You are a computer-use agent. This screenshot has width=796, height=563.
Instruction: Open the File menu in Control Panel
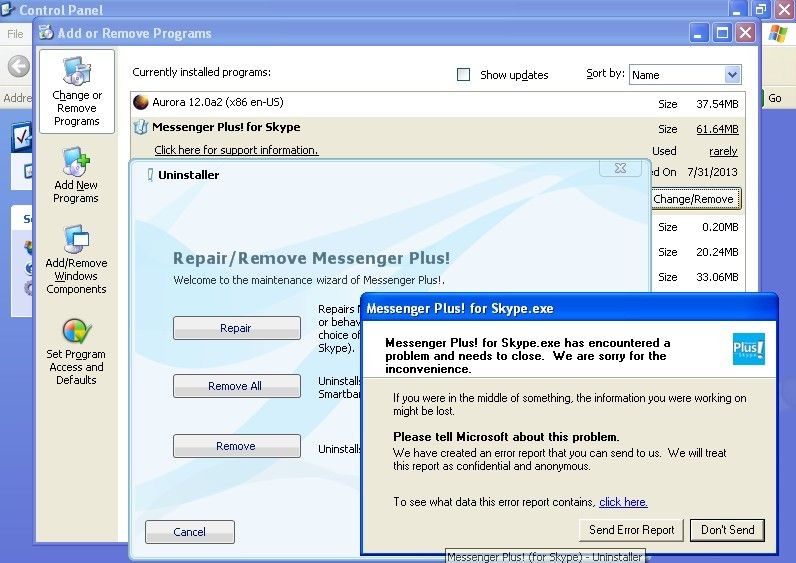tap(15, 34)
